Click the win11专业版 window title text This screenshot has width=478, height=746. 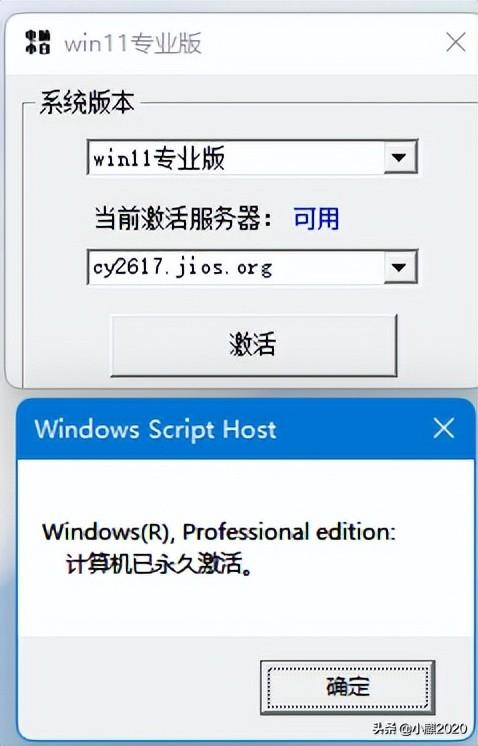click(133, 43)
